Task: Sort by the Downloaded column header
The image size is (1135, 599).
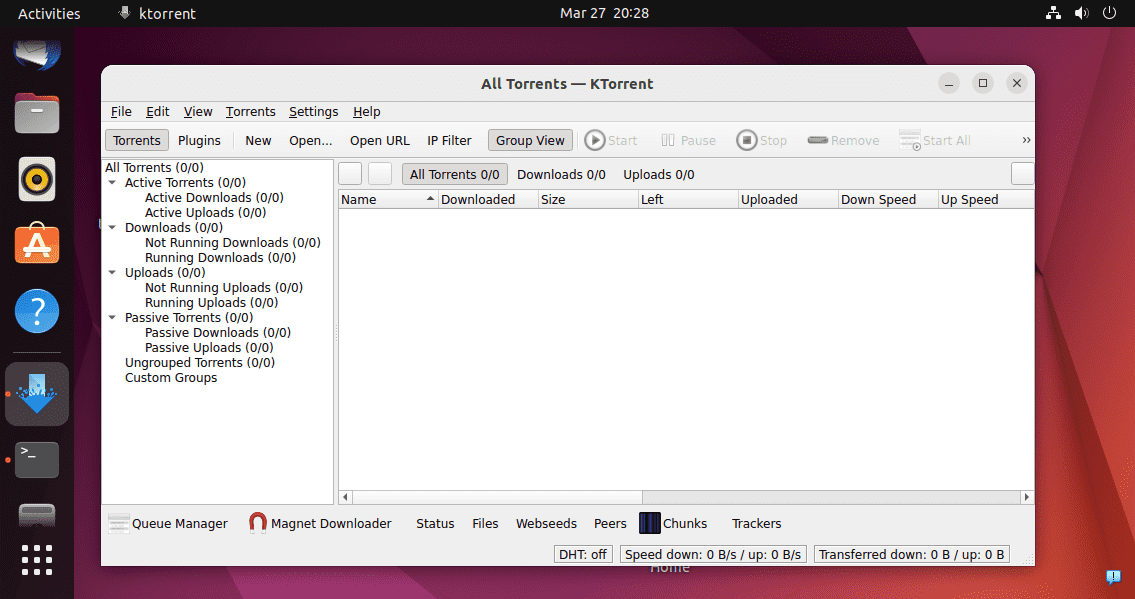Action: point(488,200)
